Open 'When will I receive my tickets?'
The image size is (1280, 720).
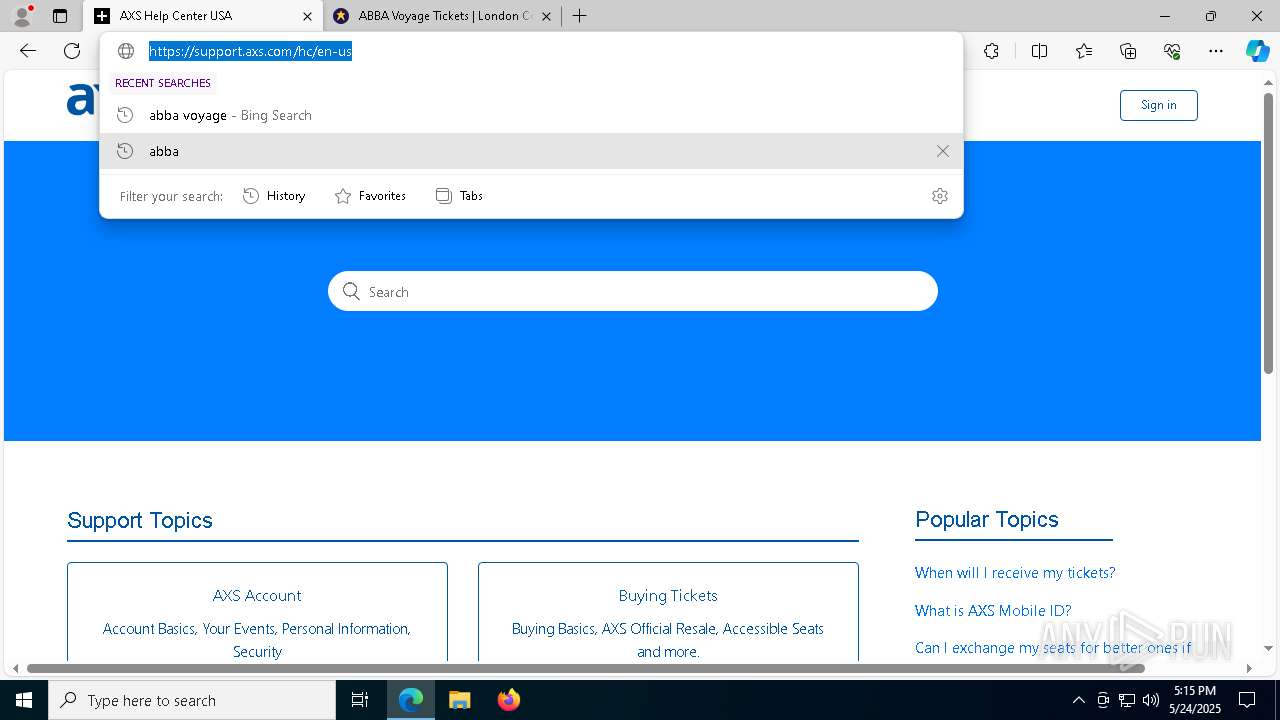[1015, 573]
